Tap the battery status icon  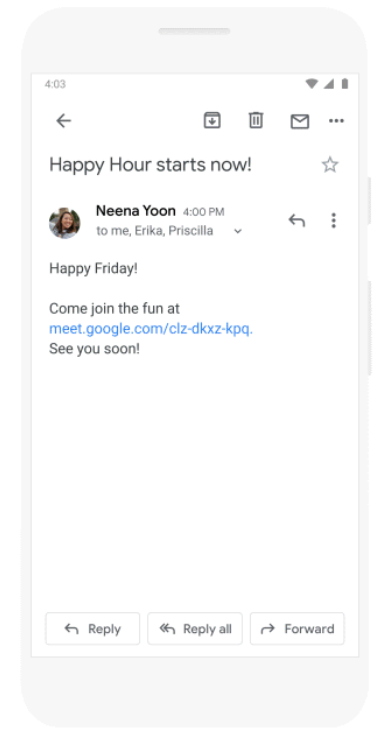click(345, 84)
